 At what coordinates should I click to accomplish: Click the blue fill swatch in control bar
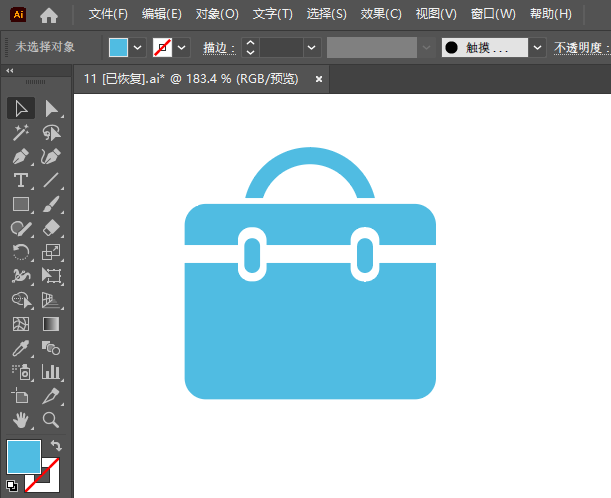pos(118,48)
